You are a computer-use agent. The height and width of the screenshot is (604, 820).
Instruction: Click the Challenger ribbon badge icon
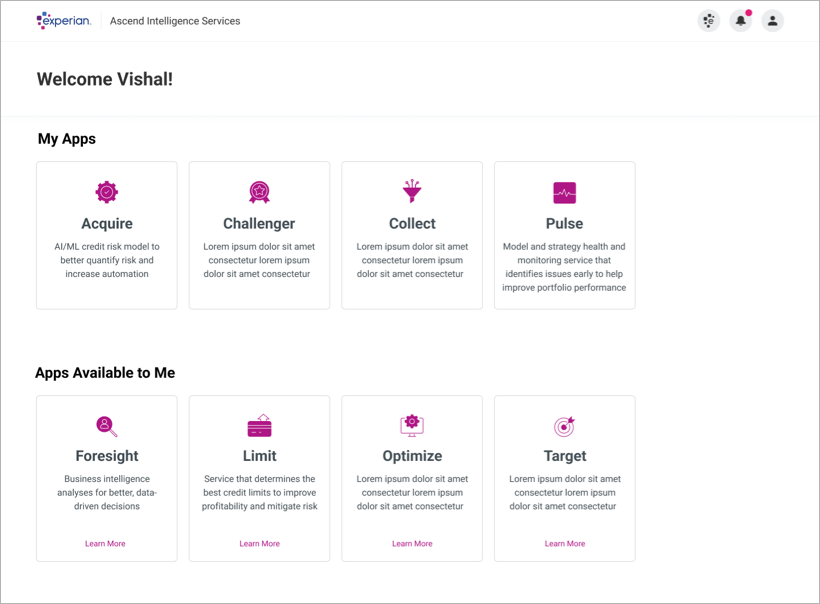[259, 192]
